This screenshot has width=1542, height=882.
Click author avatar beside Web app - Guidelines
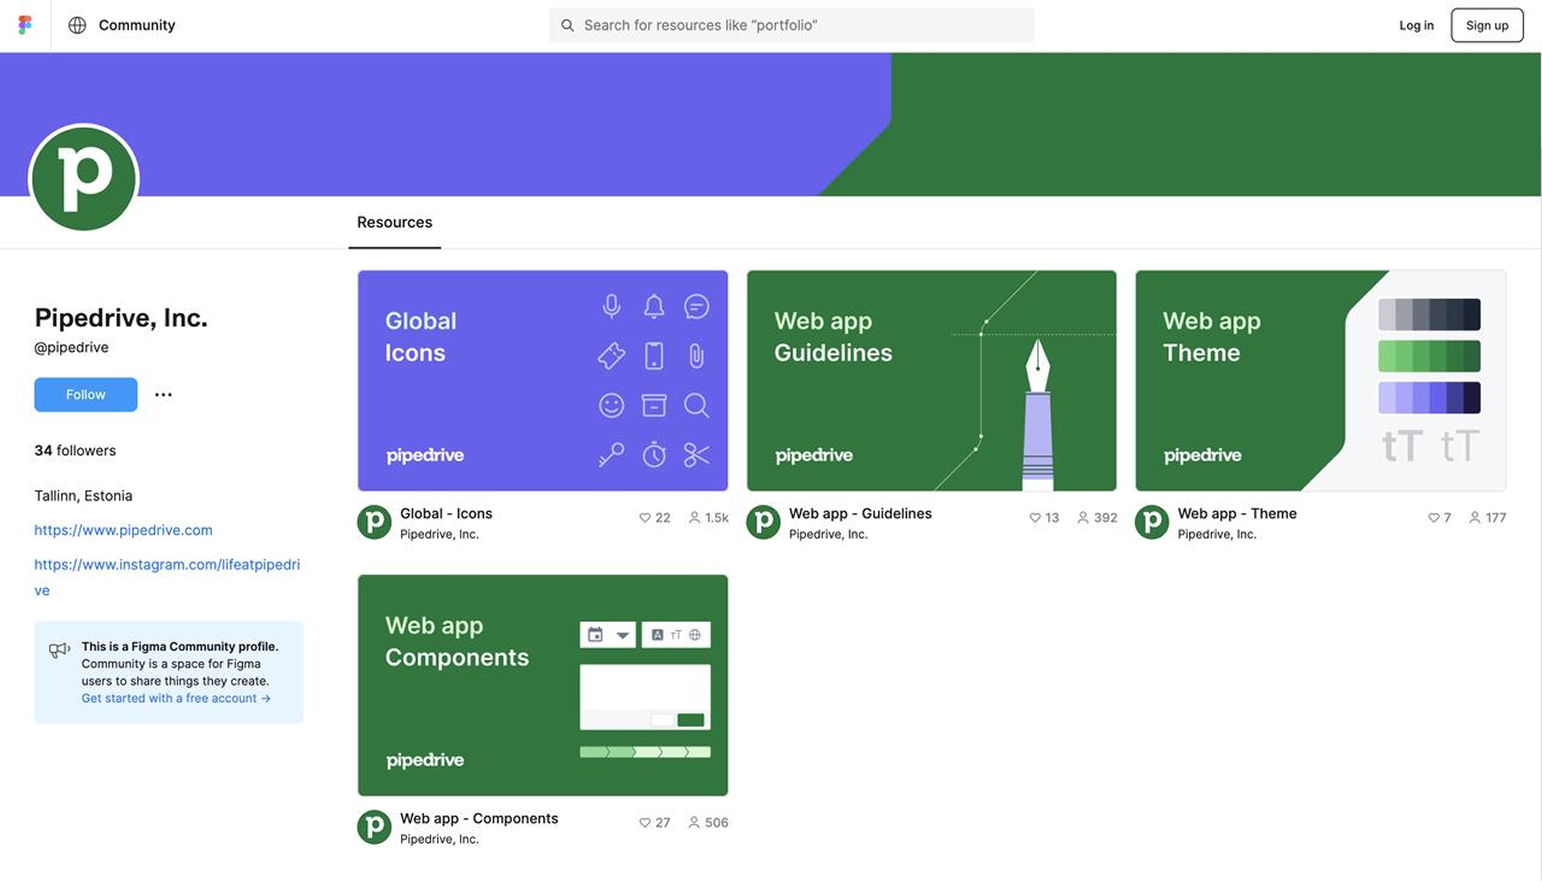tap(763, 522)
